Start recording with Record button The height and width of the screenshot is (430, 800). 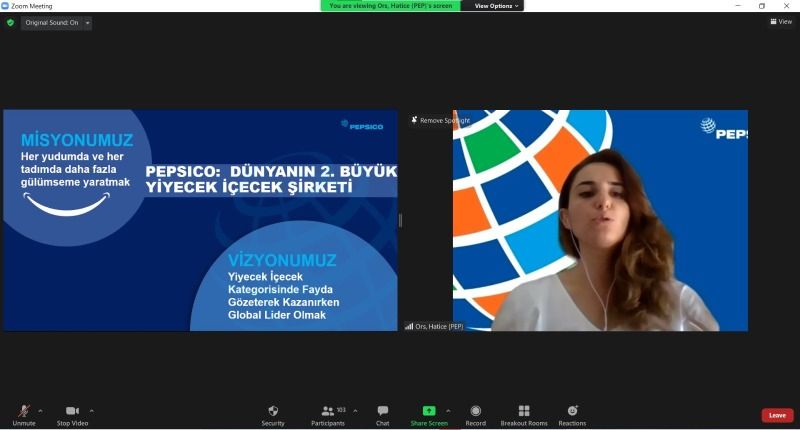point(475,414)
